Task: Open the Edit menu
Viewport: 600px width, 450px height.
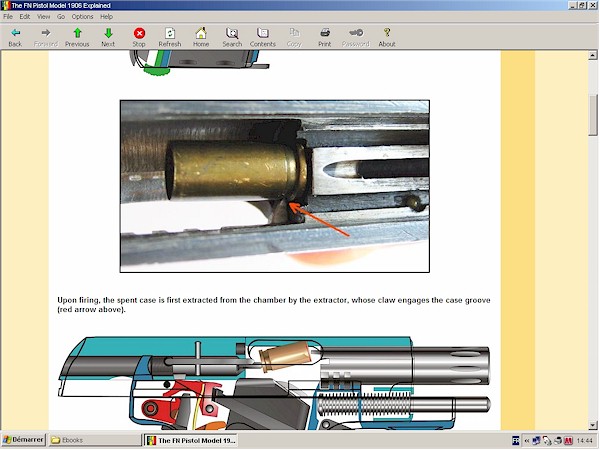Action: tap(25, 16)
